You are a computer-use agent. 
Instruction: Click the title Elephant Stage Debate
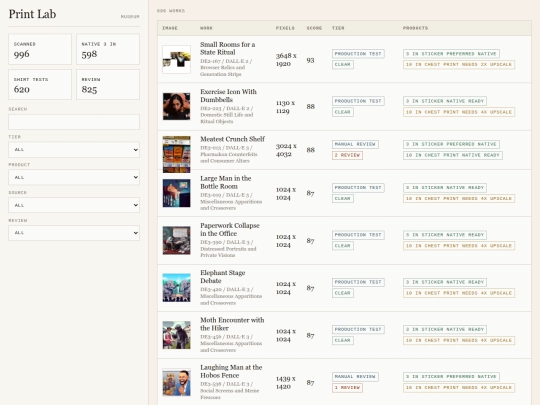coord(222,277)
